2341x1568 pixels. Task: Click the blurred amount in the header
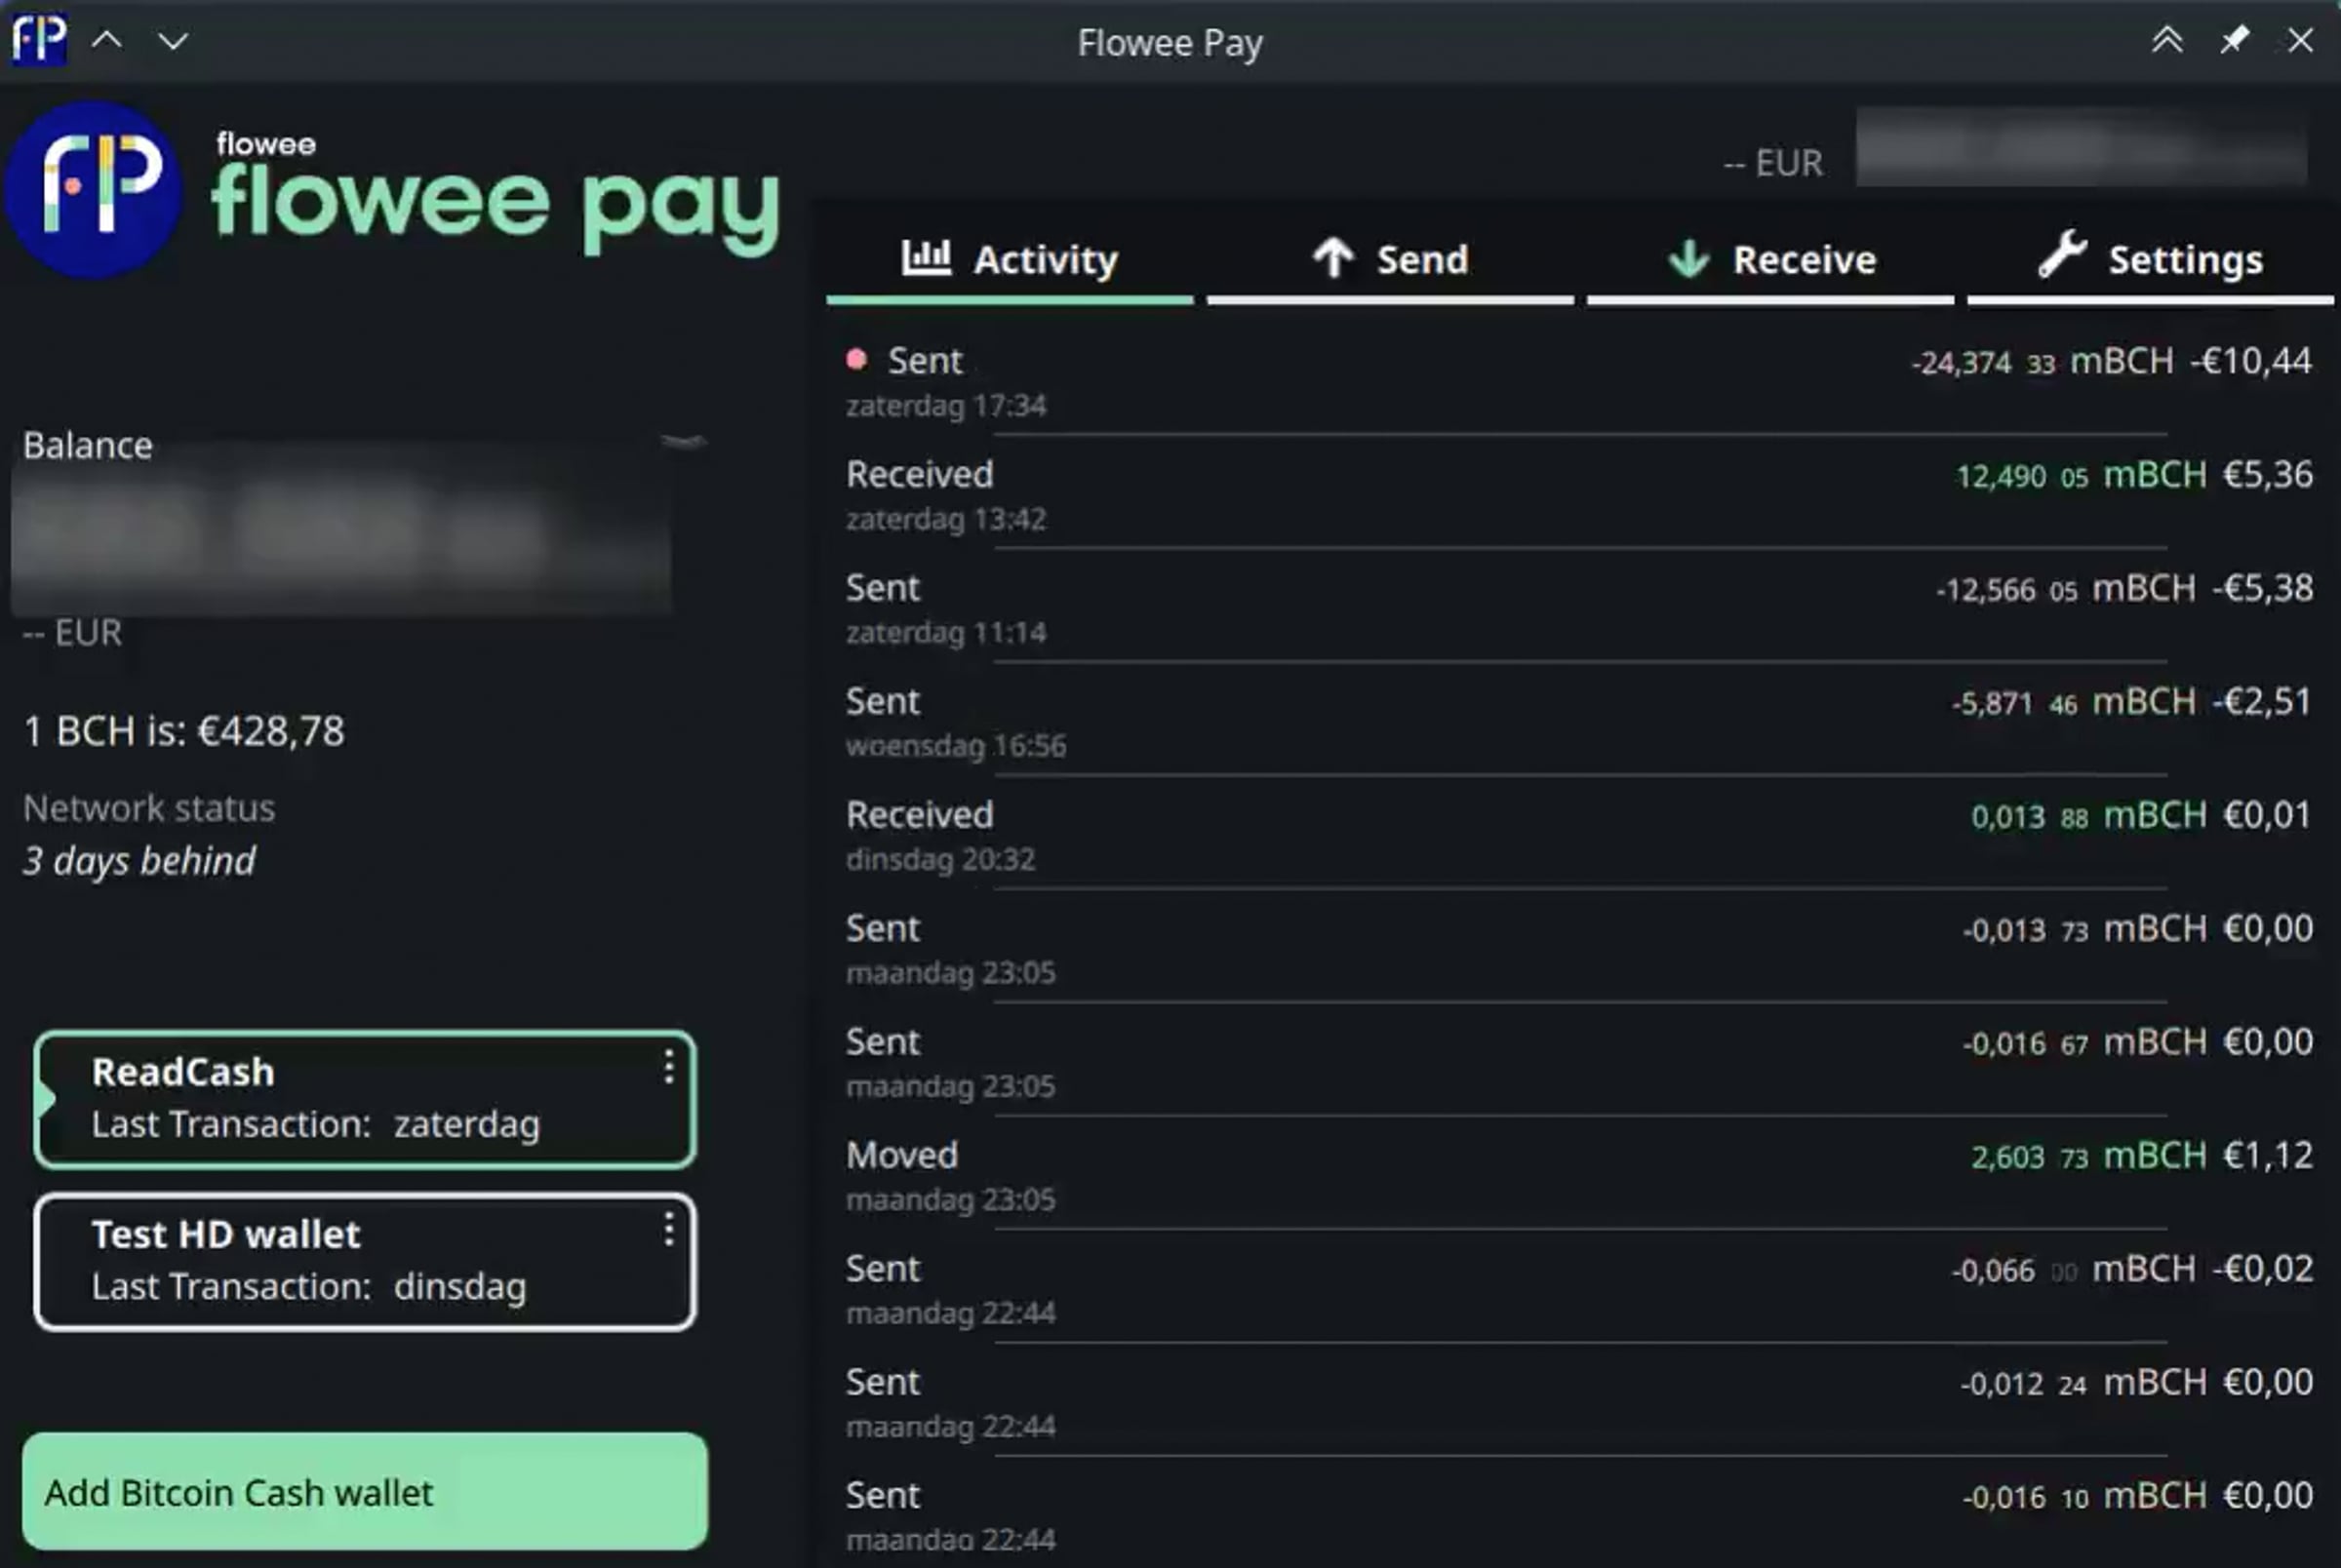pos(2082,147)
